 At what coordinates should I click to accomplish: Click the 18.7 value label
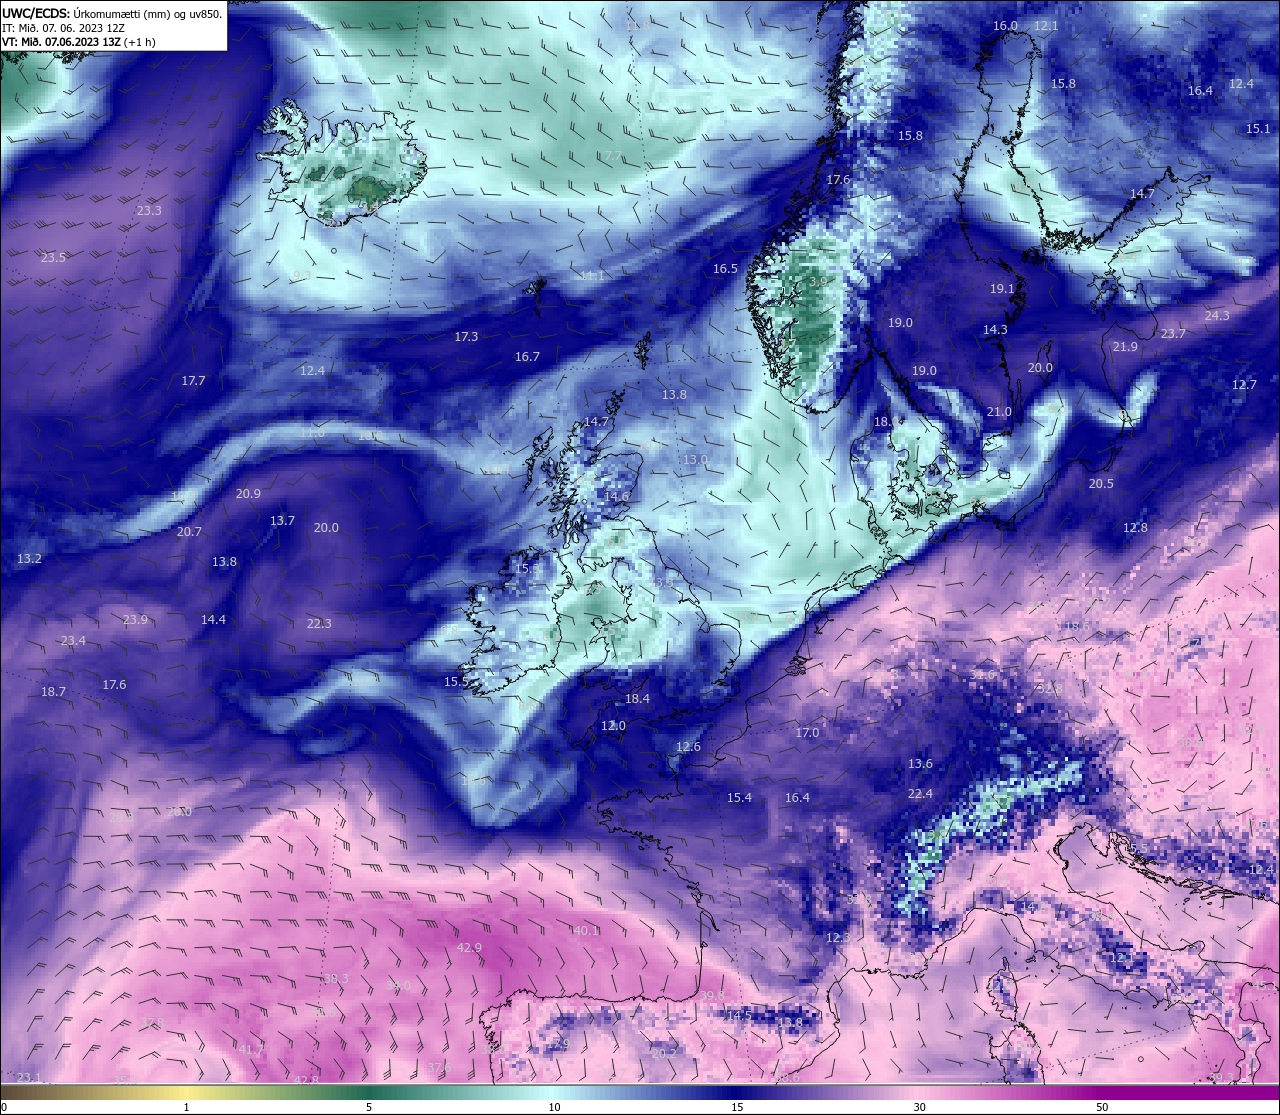point(53,691)
